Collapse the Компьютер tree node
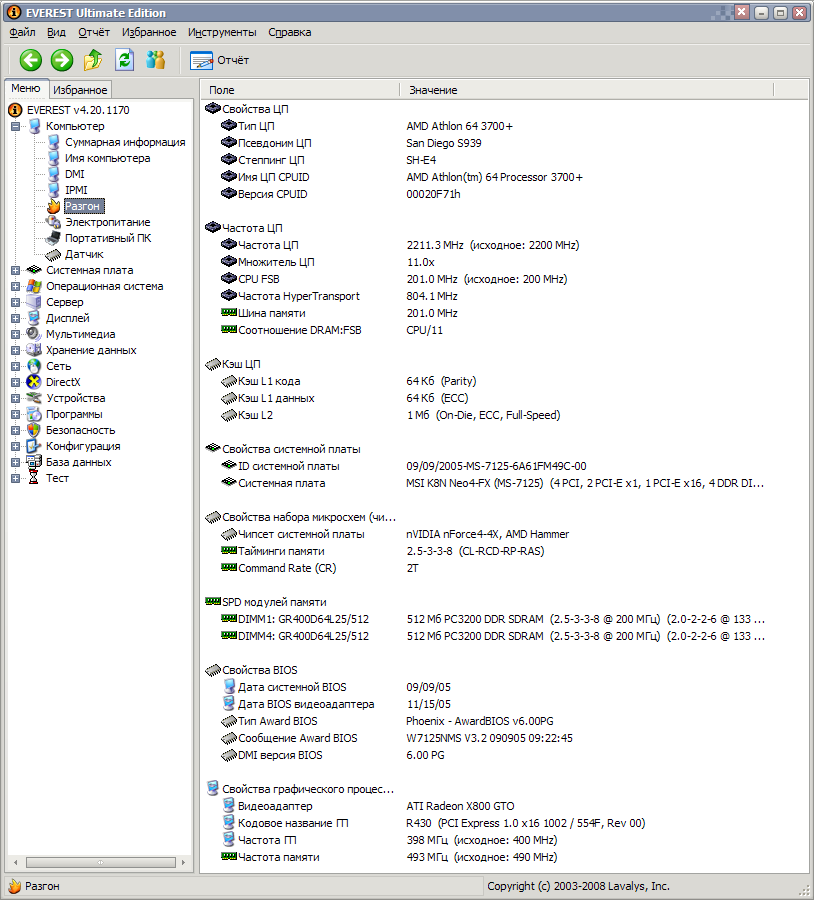 click(x=15, y=126)
